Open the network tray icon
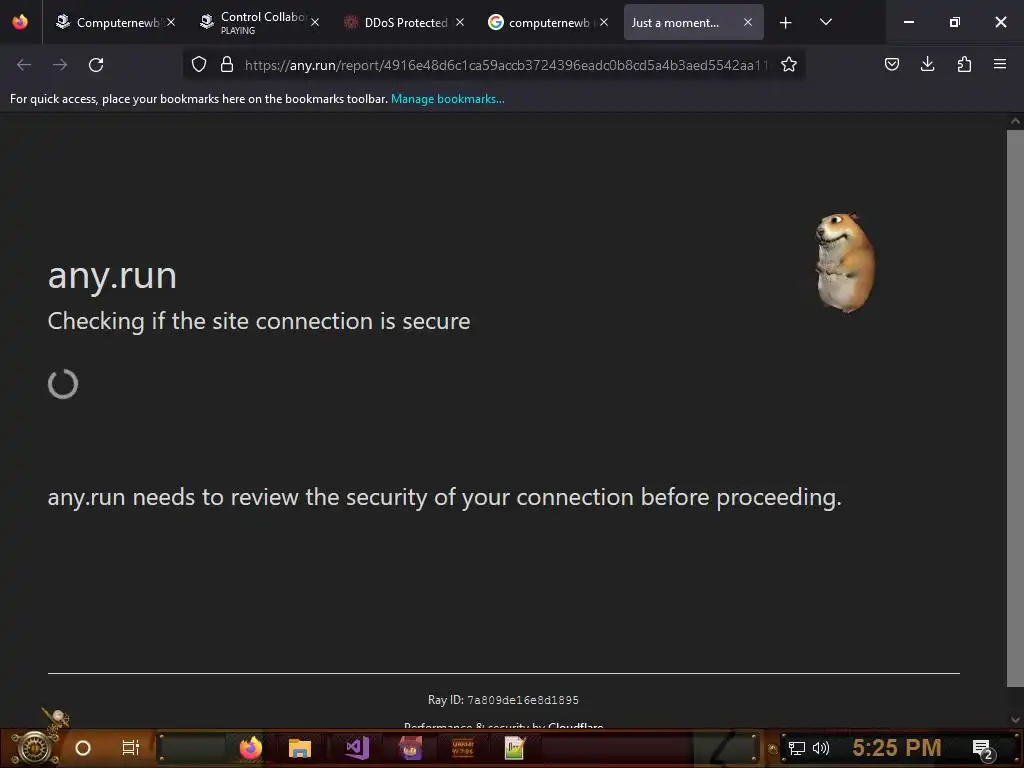 (797, 748)
